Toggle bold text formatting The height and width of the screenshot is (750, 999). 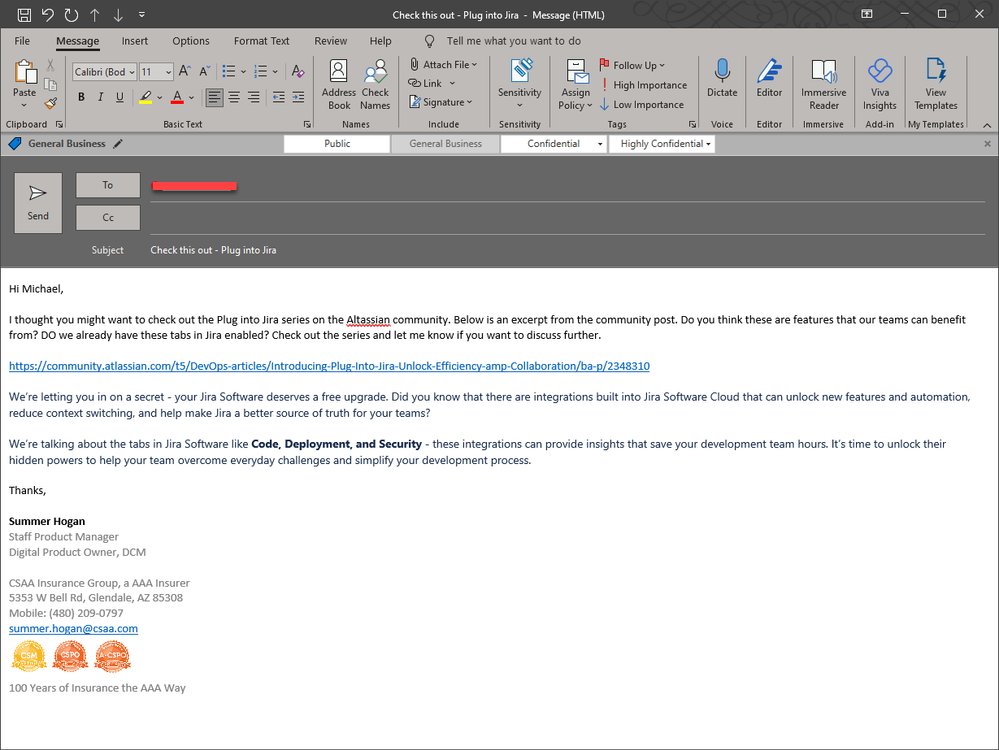[81, 97]
